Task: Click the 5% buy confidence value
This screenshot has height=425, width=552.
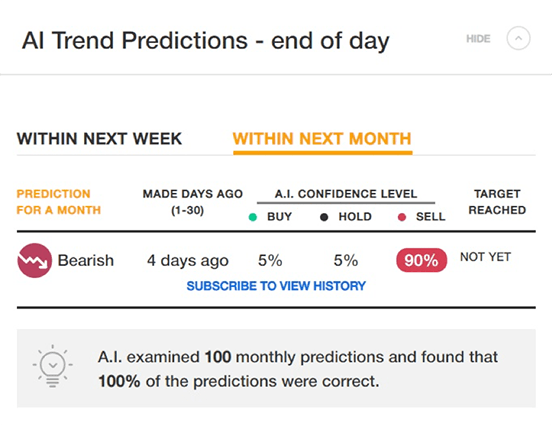Action: pyautogui.click(x=270, y=261)
